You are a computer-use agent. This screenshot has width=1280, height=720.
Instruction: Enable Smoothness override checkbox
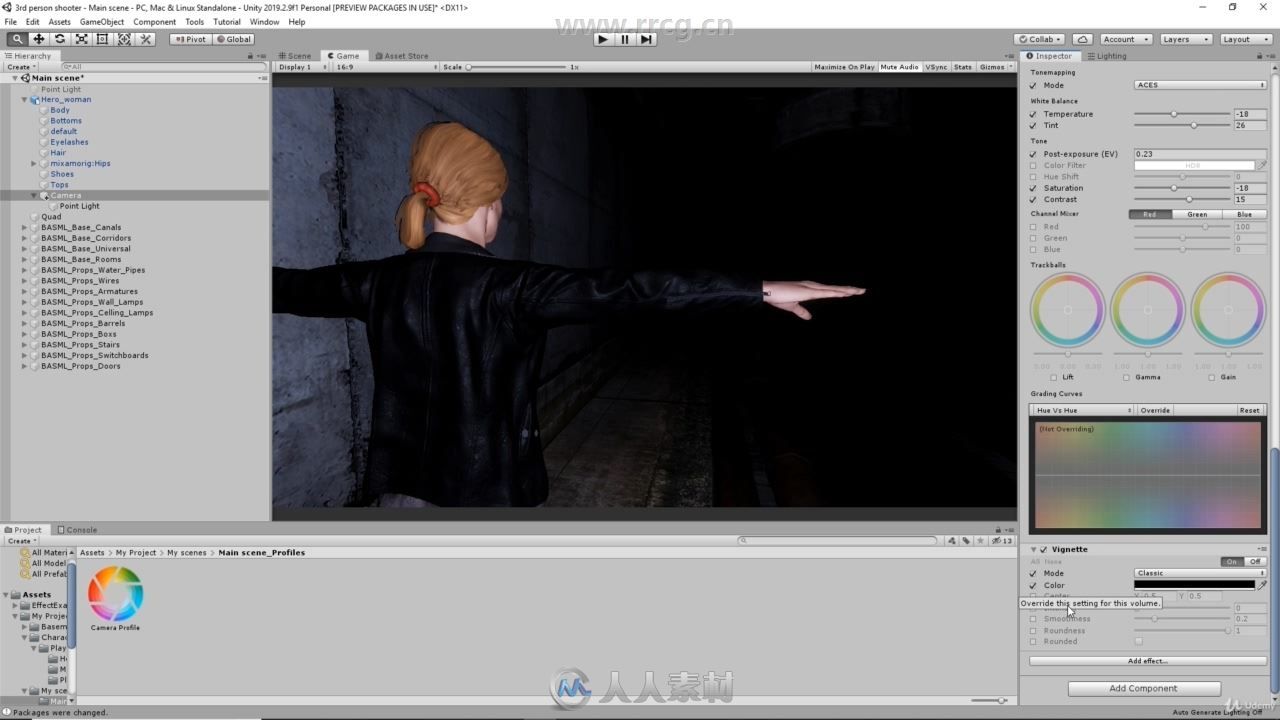pos(1034,619)
